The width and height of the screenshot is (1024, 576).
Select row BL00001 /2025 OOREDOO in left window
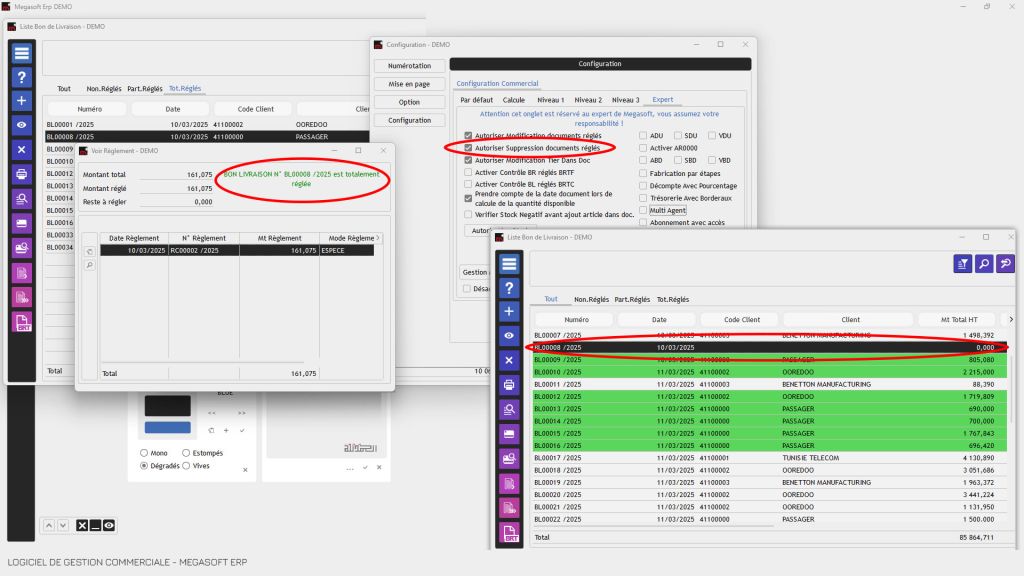(x=207, y=124)
